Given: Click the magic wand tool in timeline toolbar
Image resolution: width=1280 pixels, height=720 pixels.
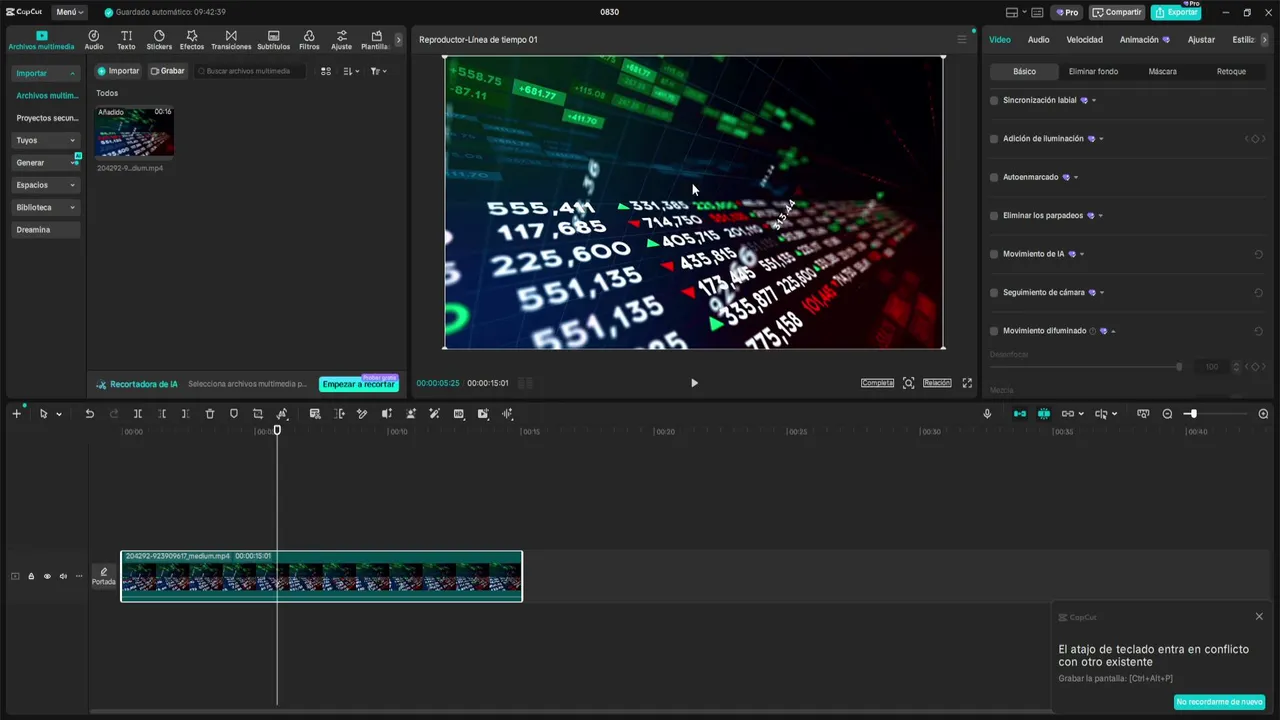Looking at the screenshot, I should (x=434, y=414).
